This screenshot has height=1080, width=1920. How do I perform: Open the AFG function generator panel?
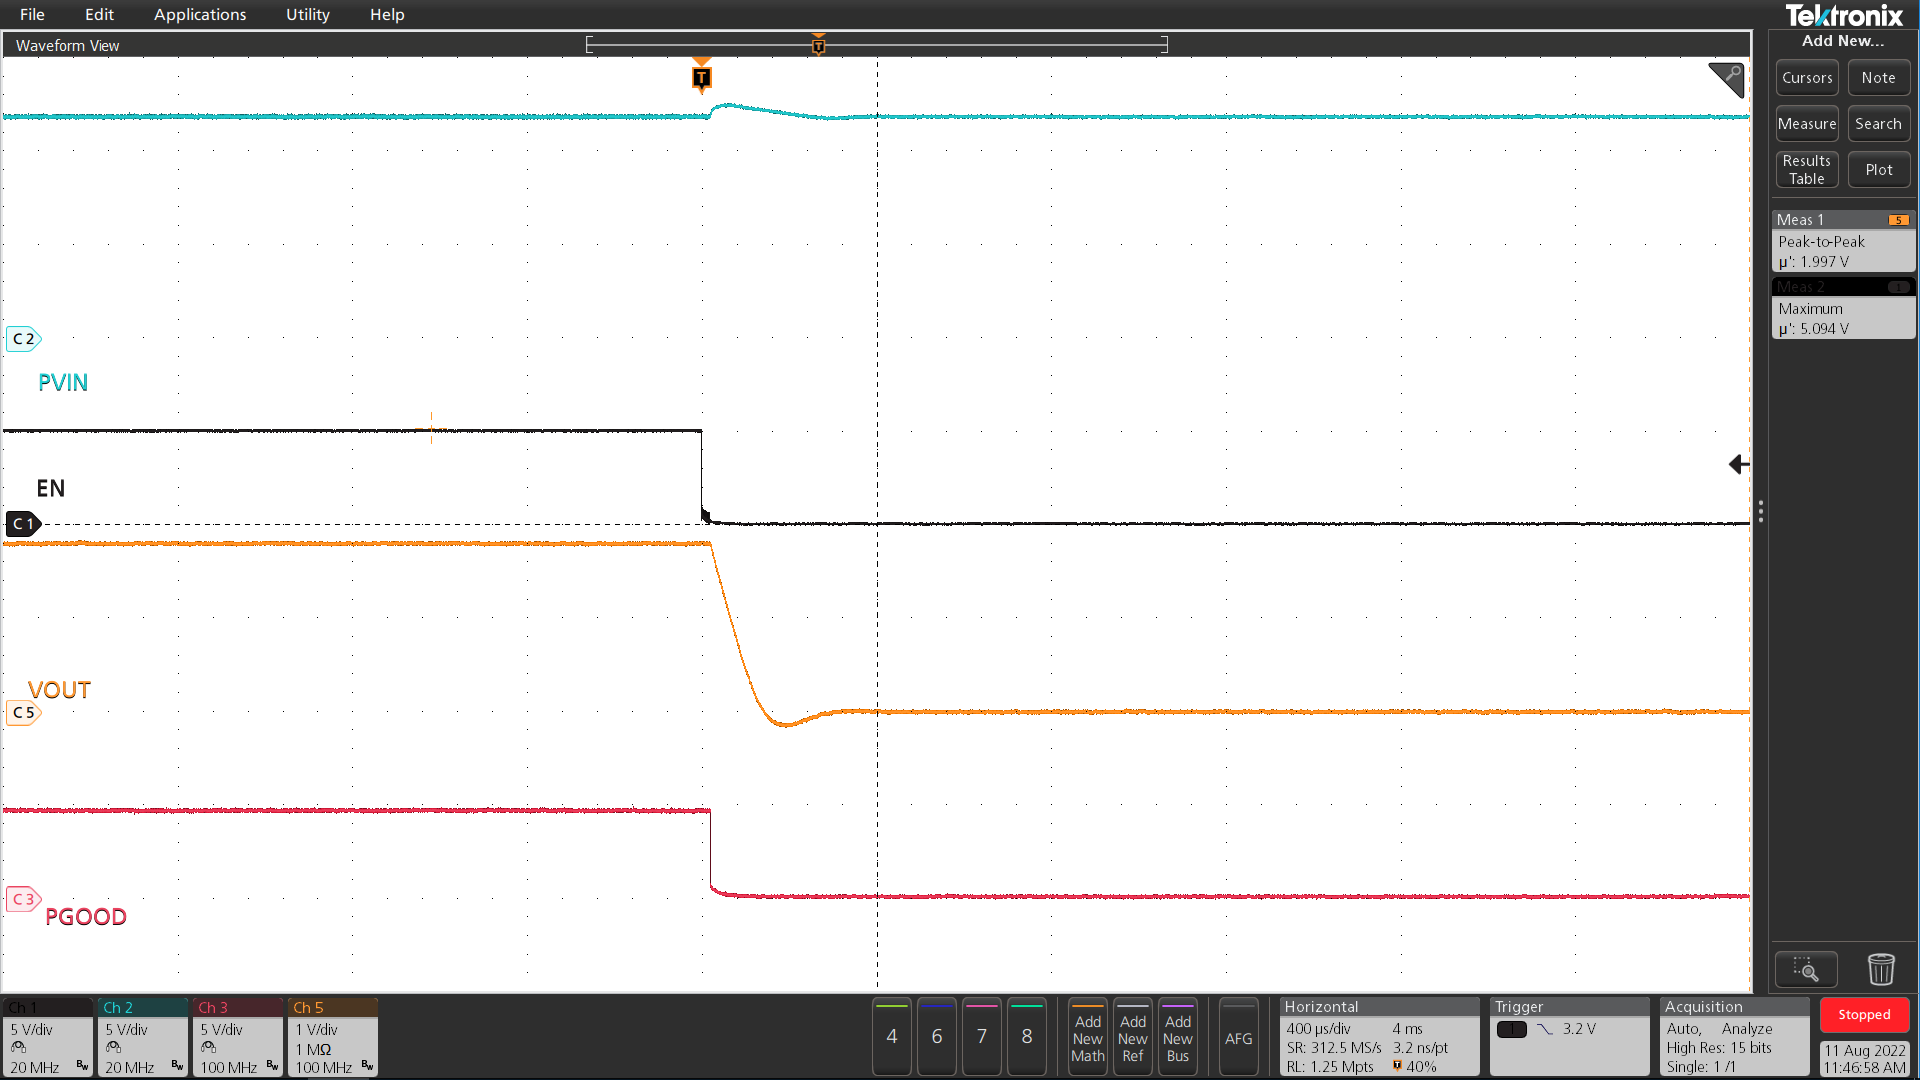[x=1239, y=1037]
